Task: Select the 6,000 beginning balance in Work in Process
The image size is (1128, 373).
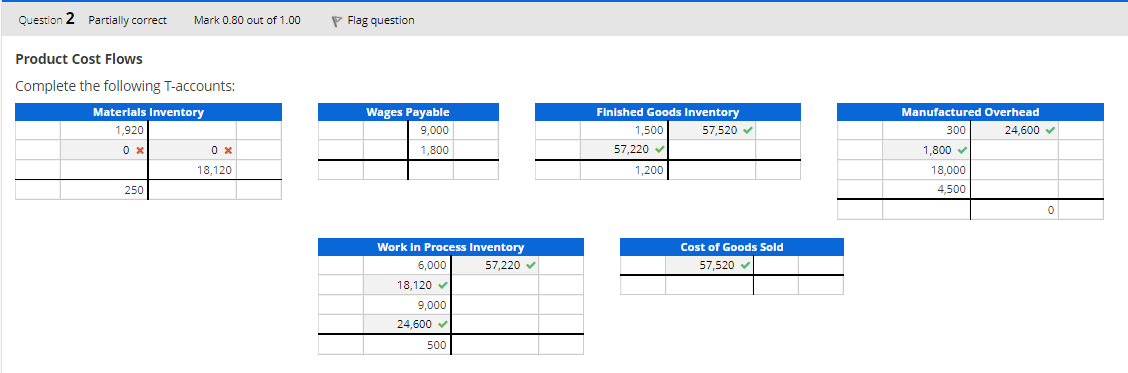Action: (x=406, y=265)
